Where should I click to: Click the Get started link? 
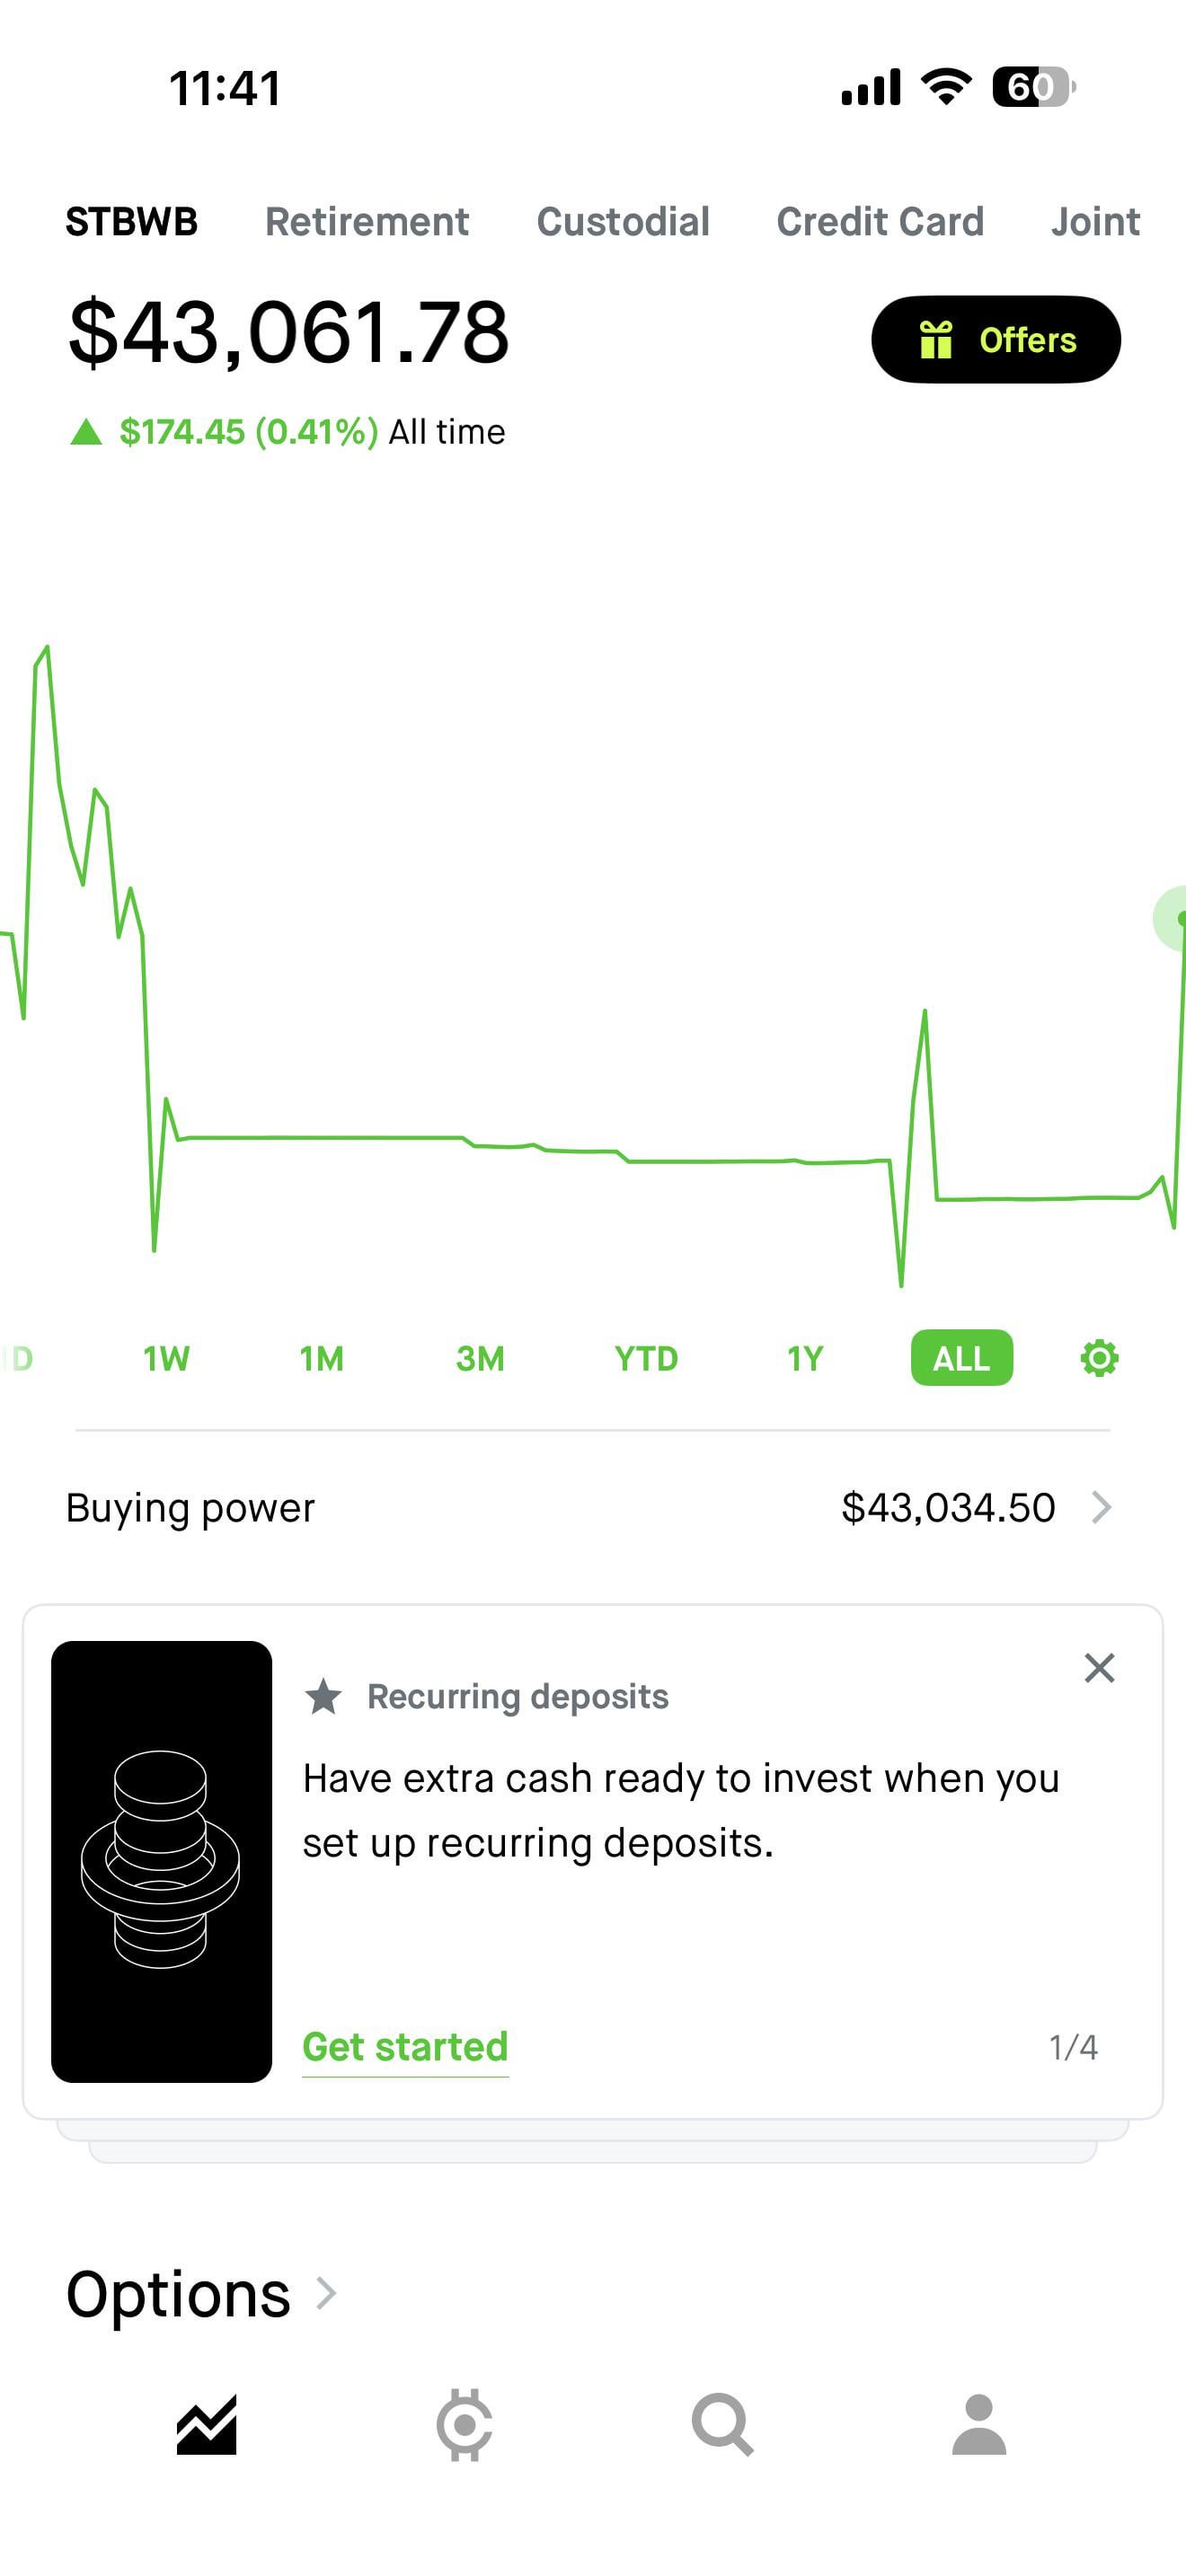pyautogui.click(x=405, y=2047)
